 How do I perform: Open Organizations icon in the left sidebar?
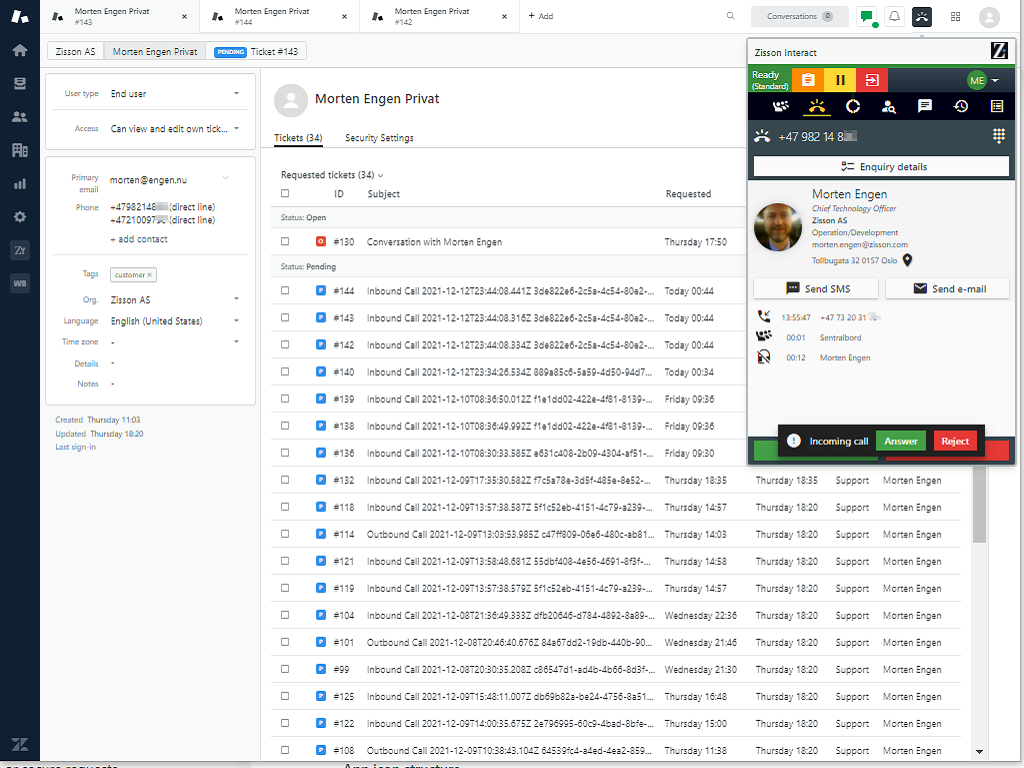(x=19, y=150)
